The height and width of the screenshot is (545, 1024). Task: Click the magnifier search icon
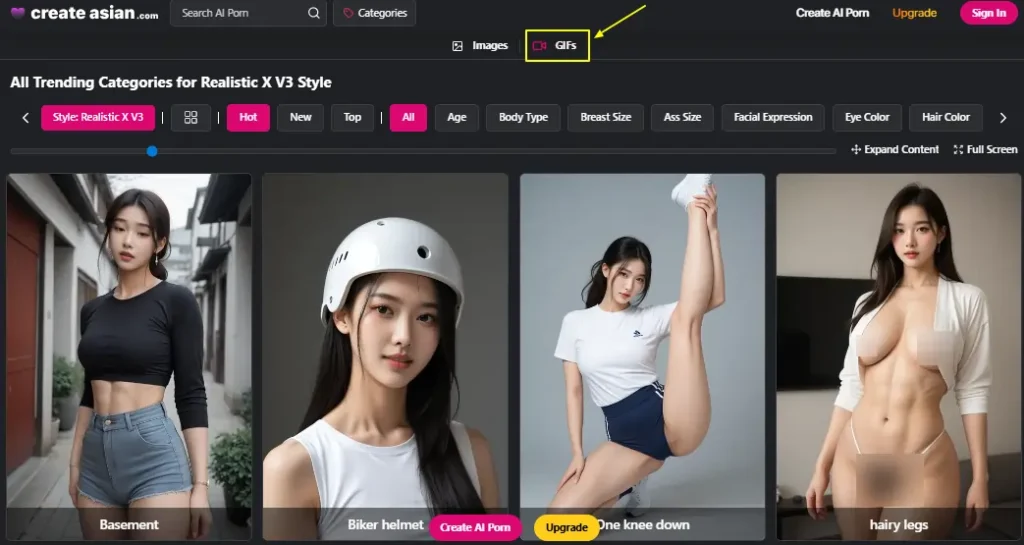313,13
